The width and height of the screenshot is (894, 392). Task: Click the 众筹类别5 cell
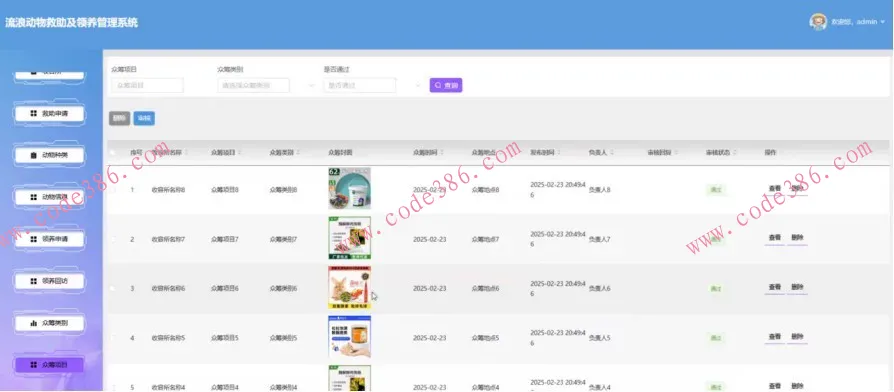(x=283, y=338)
